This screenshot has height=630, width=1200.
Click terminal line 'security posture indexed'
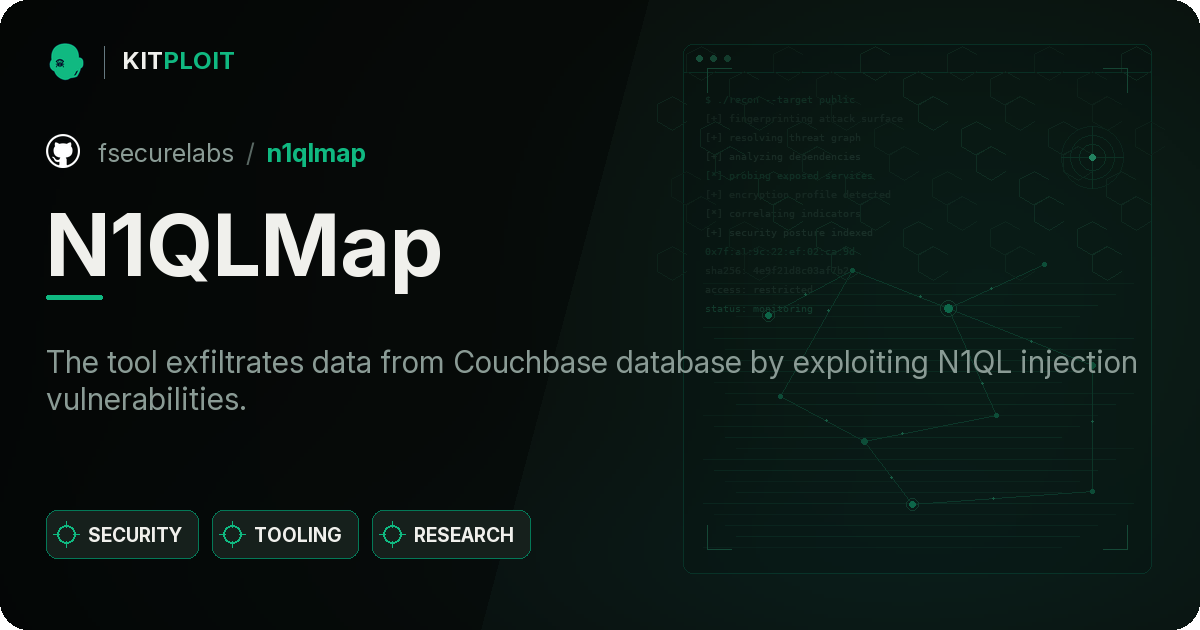pyautogui.click(x=789, y=233)
